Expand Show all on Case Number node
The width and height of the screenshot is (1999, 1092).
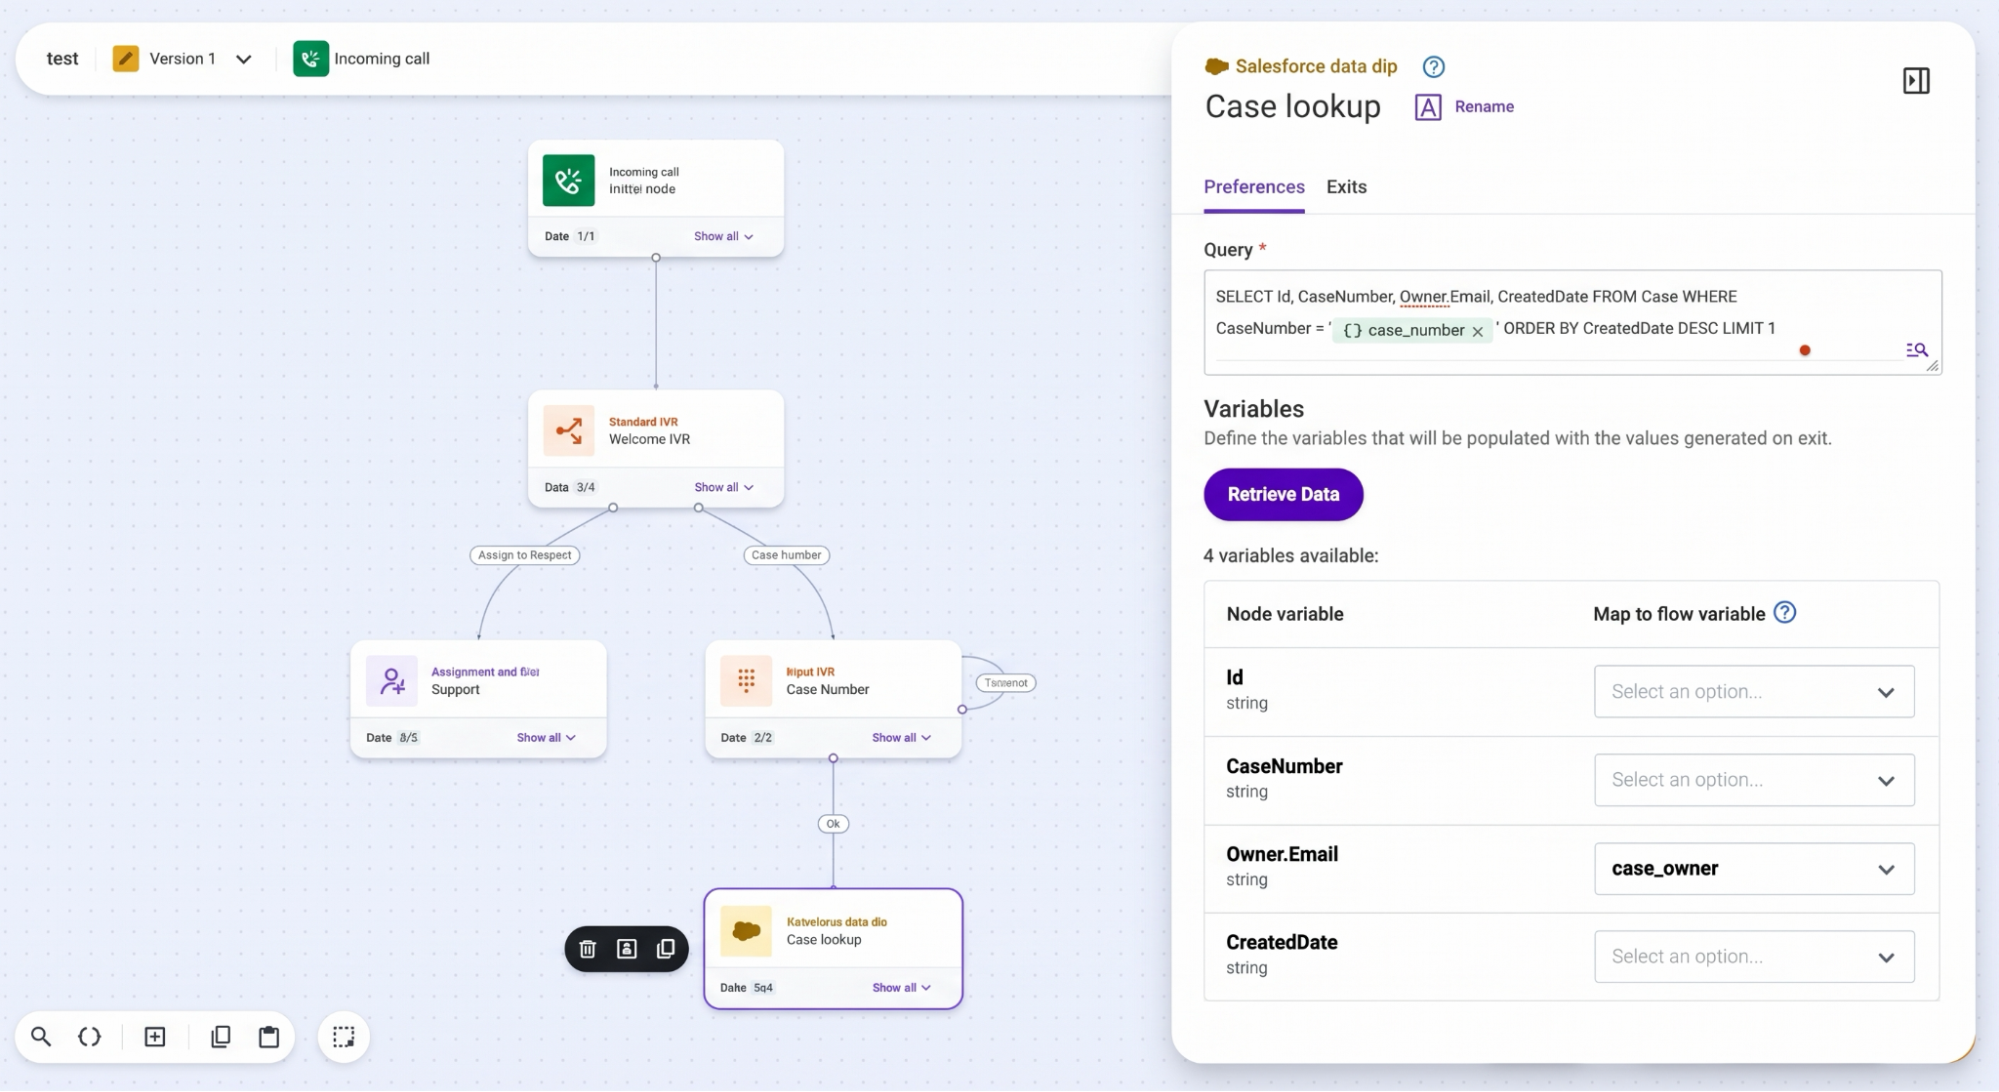(901, 738)
